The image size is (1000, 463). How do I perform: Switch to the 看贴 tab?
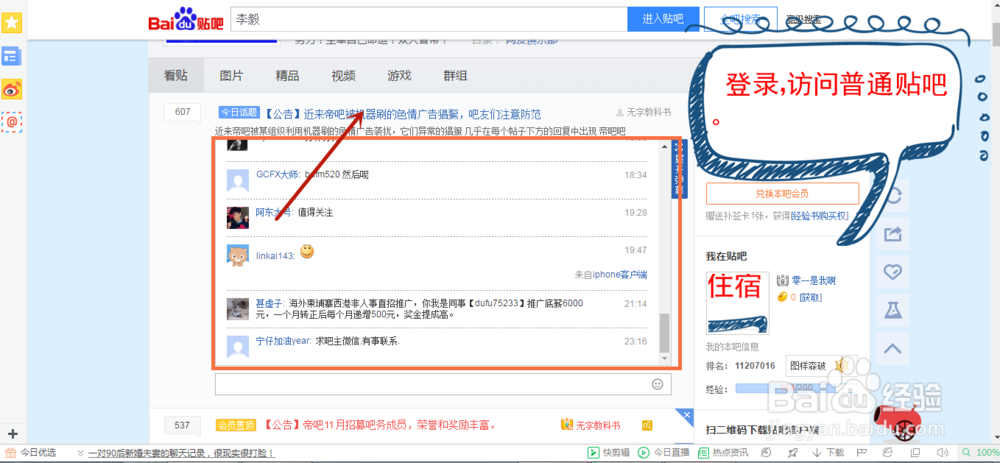176,76
